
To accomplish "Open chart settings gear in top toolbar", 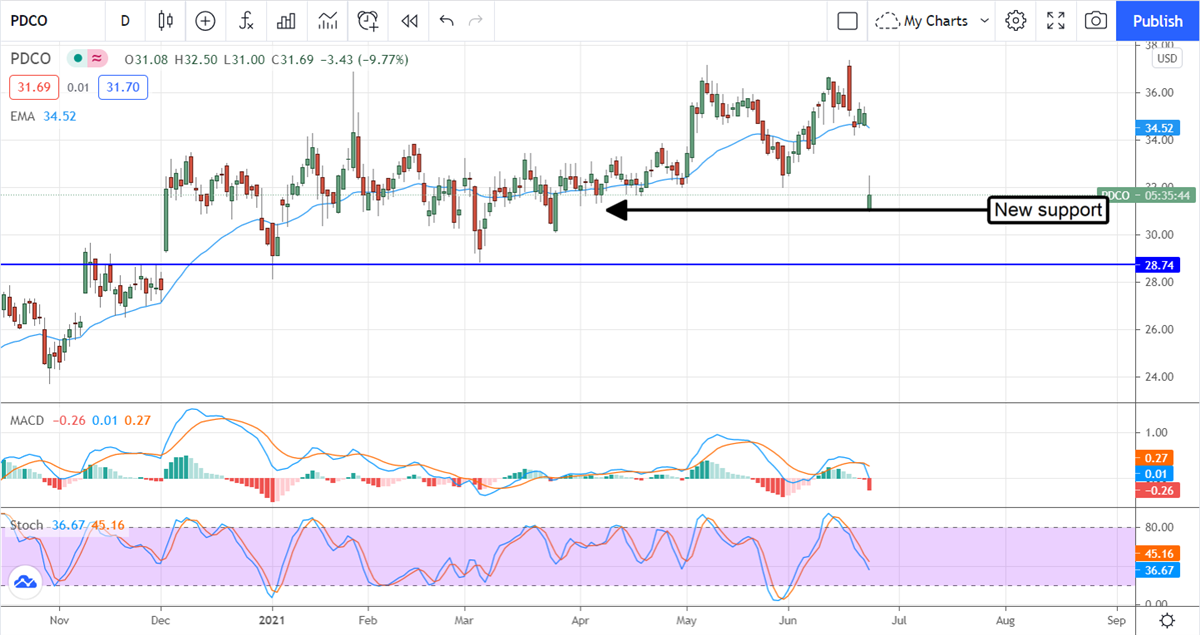I will point(1016,20).
